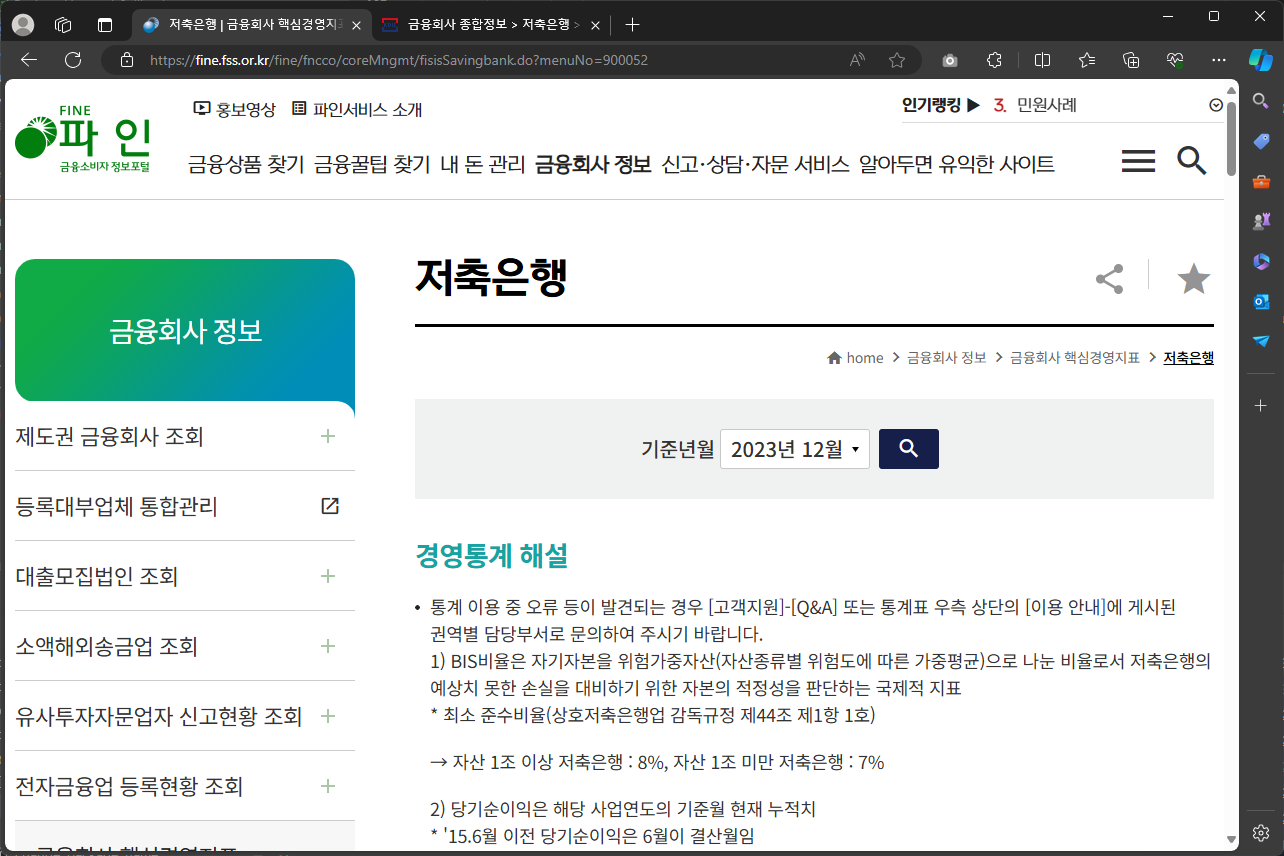1284x856 pixels.
Task: Open a new browser tab
Action: (632, 25)
